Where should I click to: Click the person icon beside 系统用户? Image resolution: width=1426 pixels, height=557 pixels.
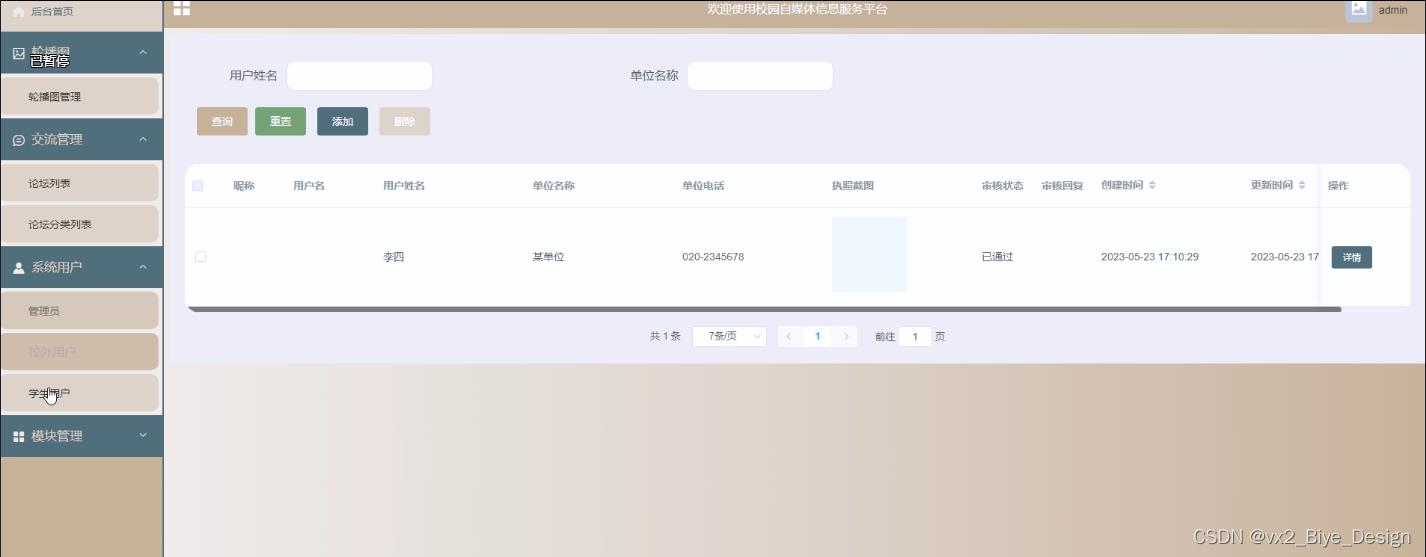point(18,268)
